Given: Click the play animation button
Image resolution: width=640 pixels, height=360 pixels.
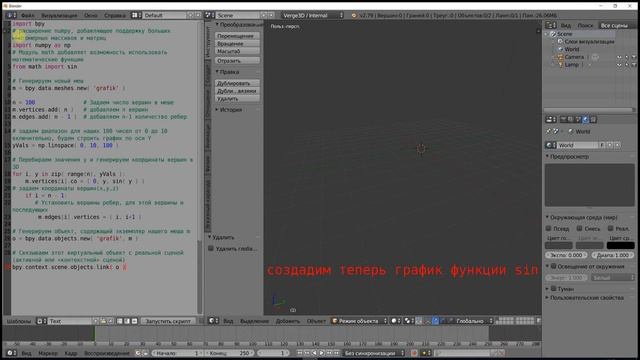Looking at the screenshot, I should [x=322, y=353].
